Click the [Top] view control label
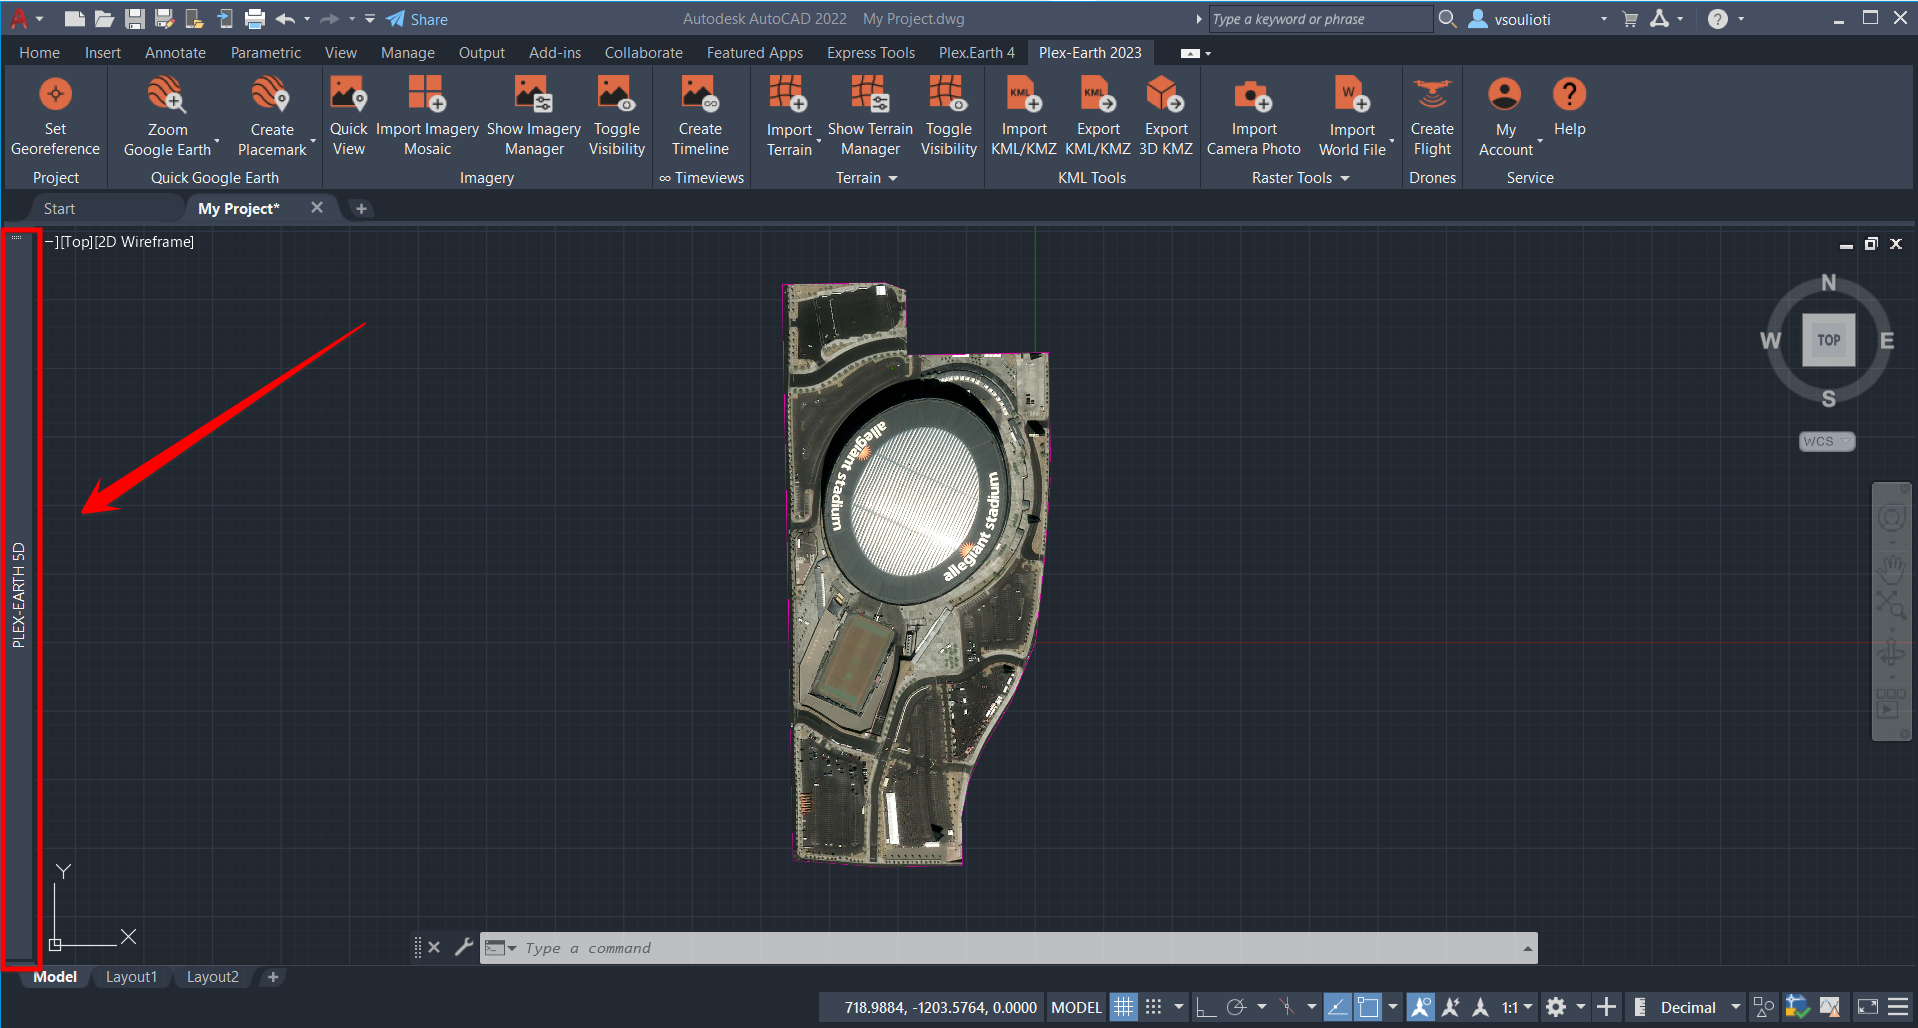1918x1028 pixels. [77, 242]
